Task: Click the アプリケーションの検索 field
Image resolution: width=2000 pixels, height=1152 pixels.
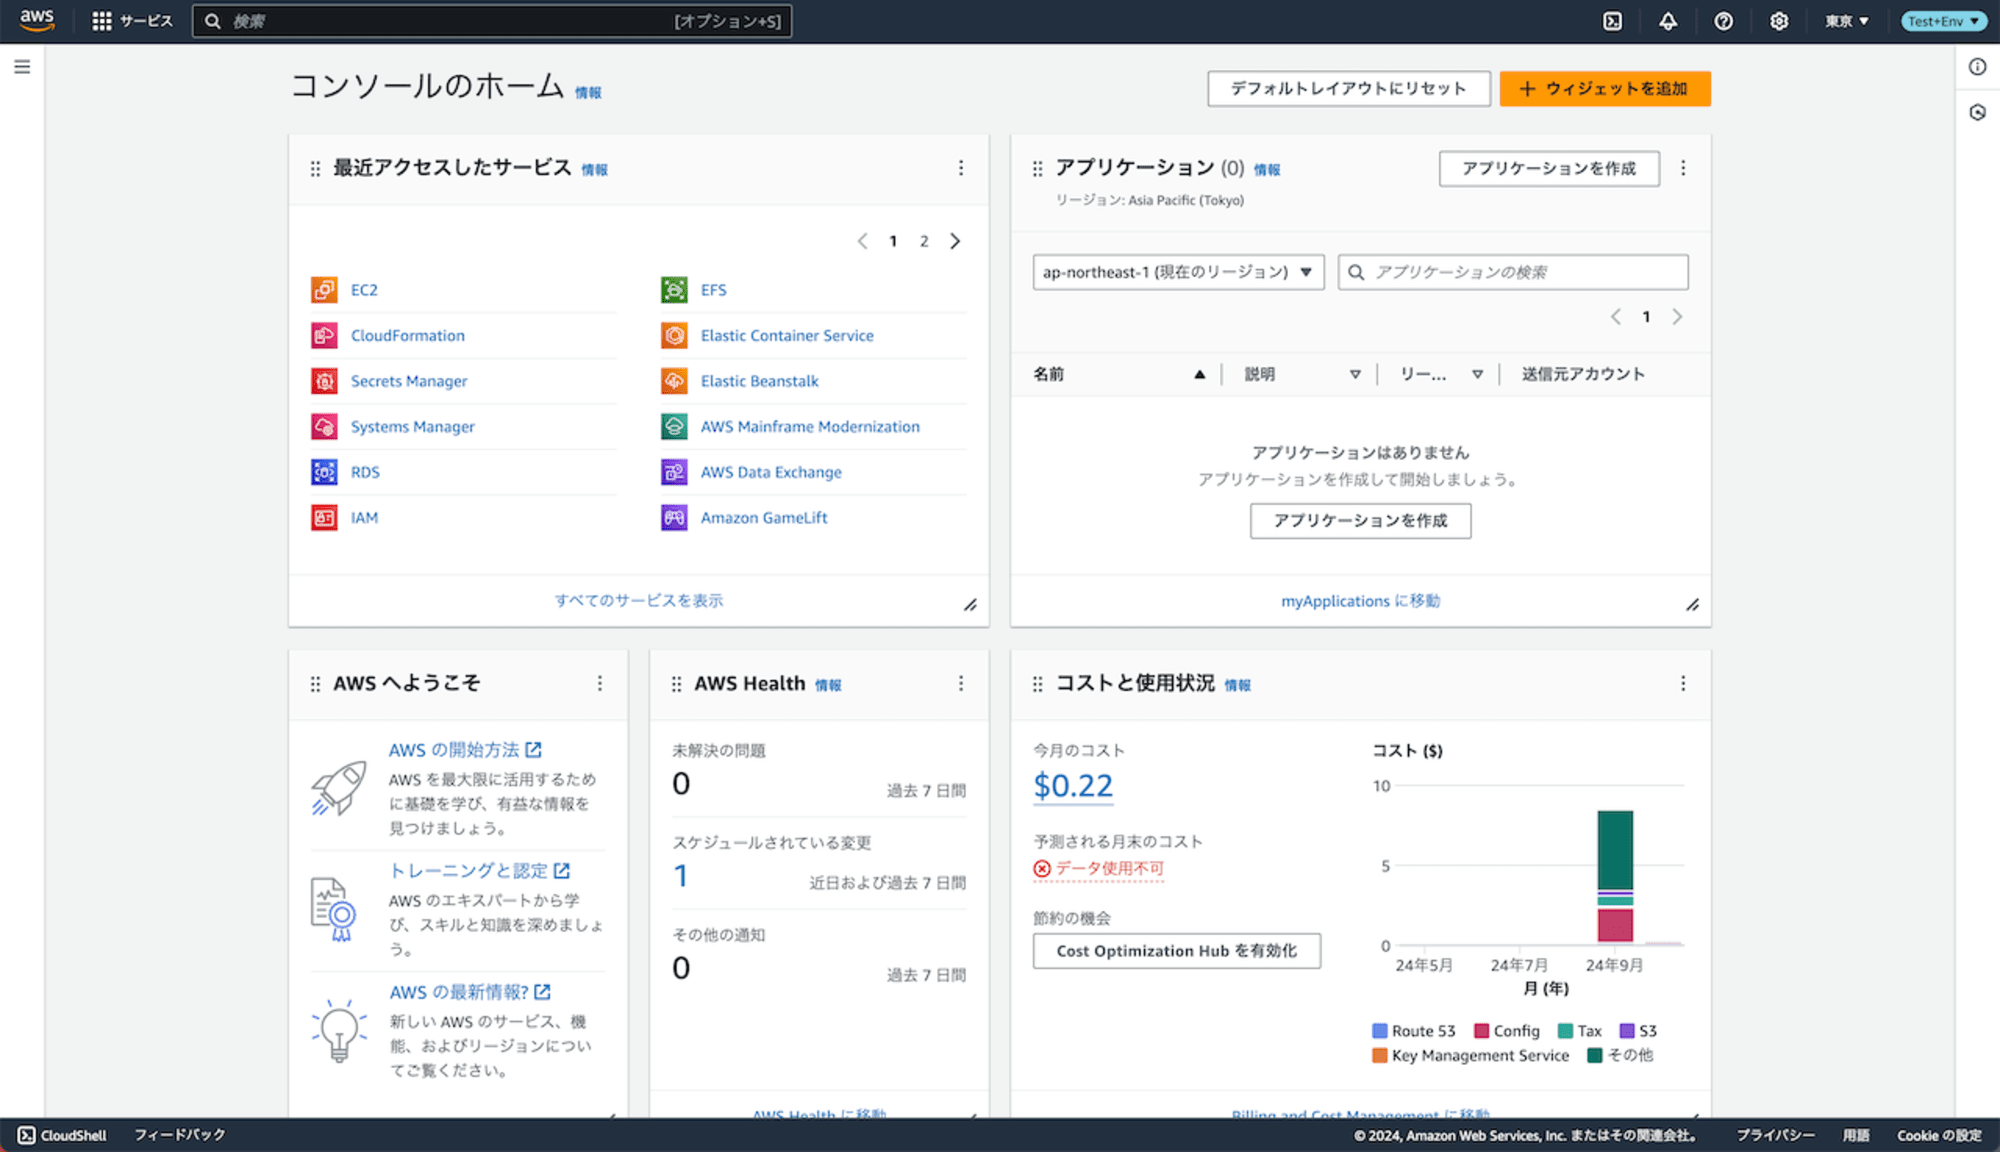Action: 1513,272
